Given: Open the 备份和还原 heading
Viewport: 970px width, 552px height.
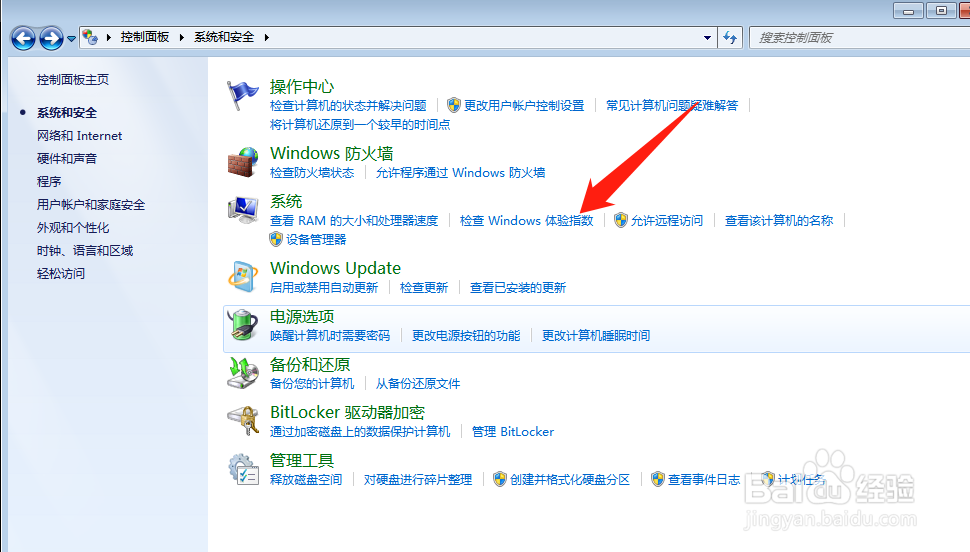Looking at the screenshot, I should tap(310, 365).
